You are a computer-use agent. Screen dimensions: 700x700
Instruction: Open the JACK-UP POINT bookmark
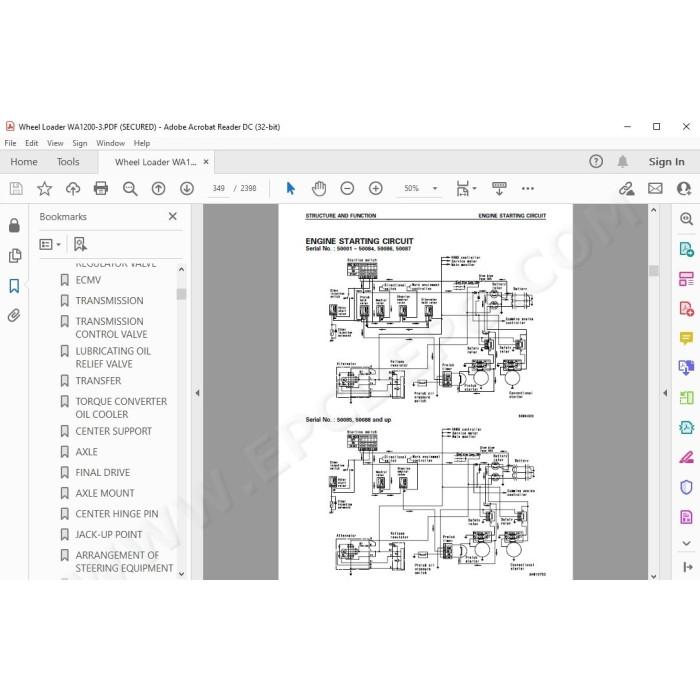click(x=108, y=534)
